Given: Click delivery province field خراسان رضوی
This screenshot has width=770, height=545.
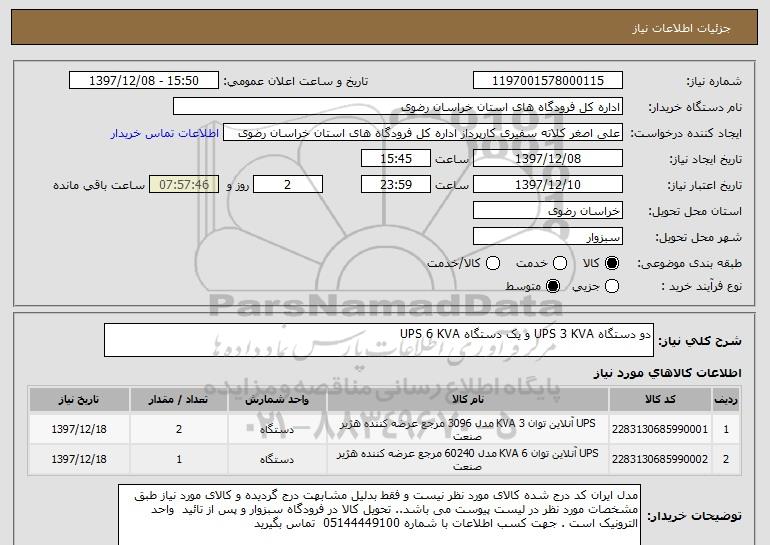Looking at the screenshot, I should (548, 211).
